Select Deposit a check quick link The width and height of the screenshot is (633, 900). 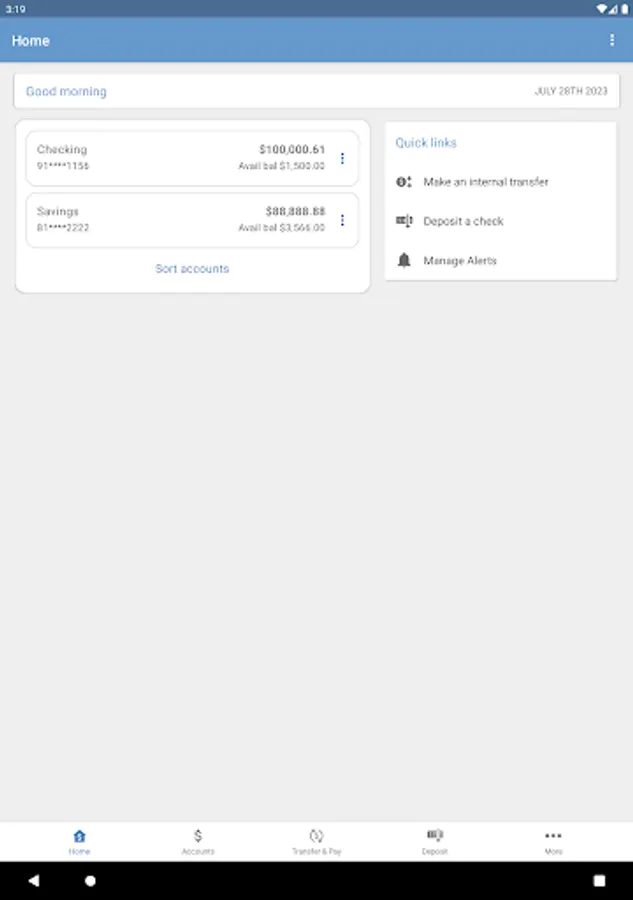(463, 221)
